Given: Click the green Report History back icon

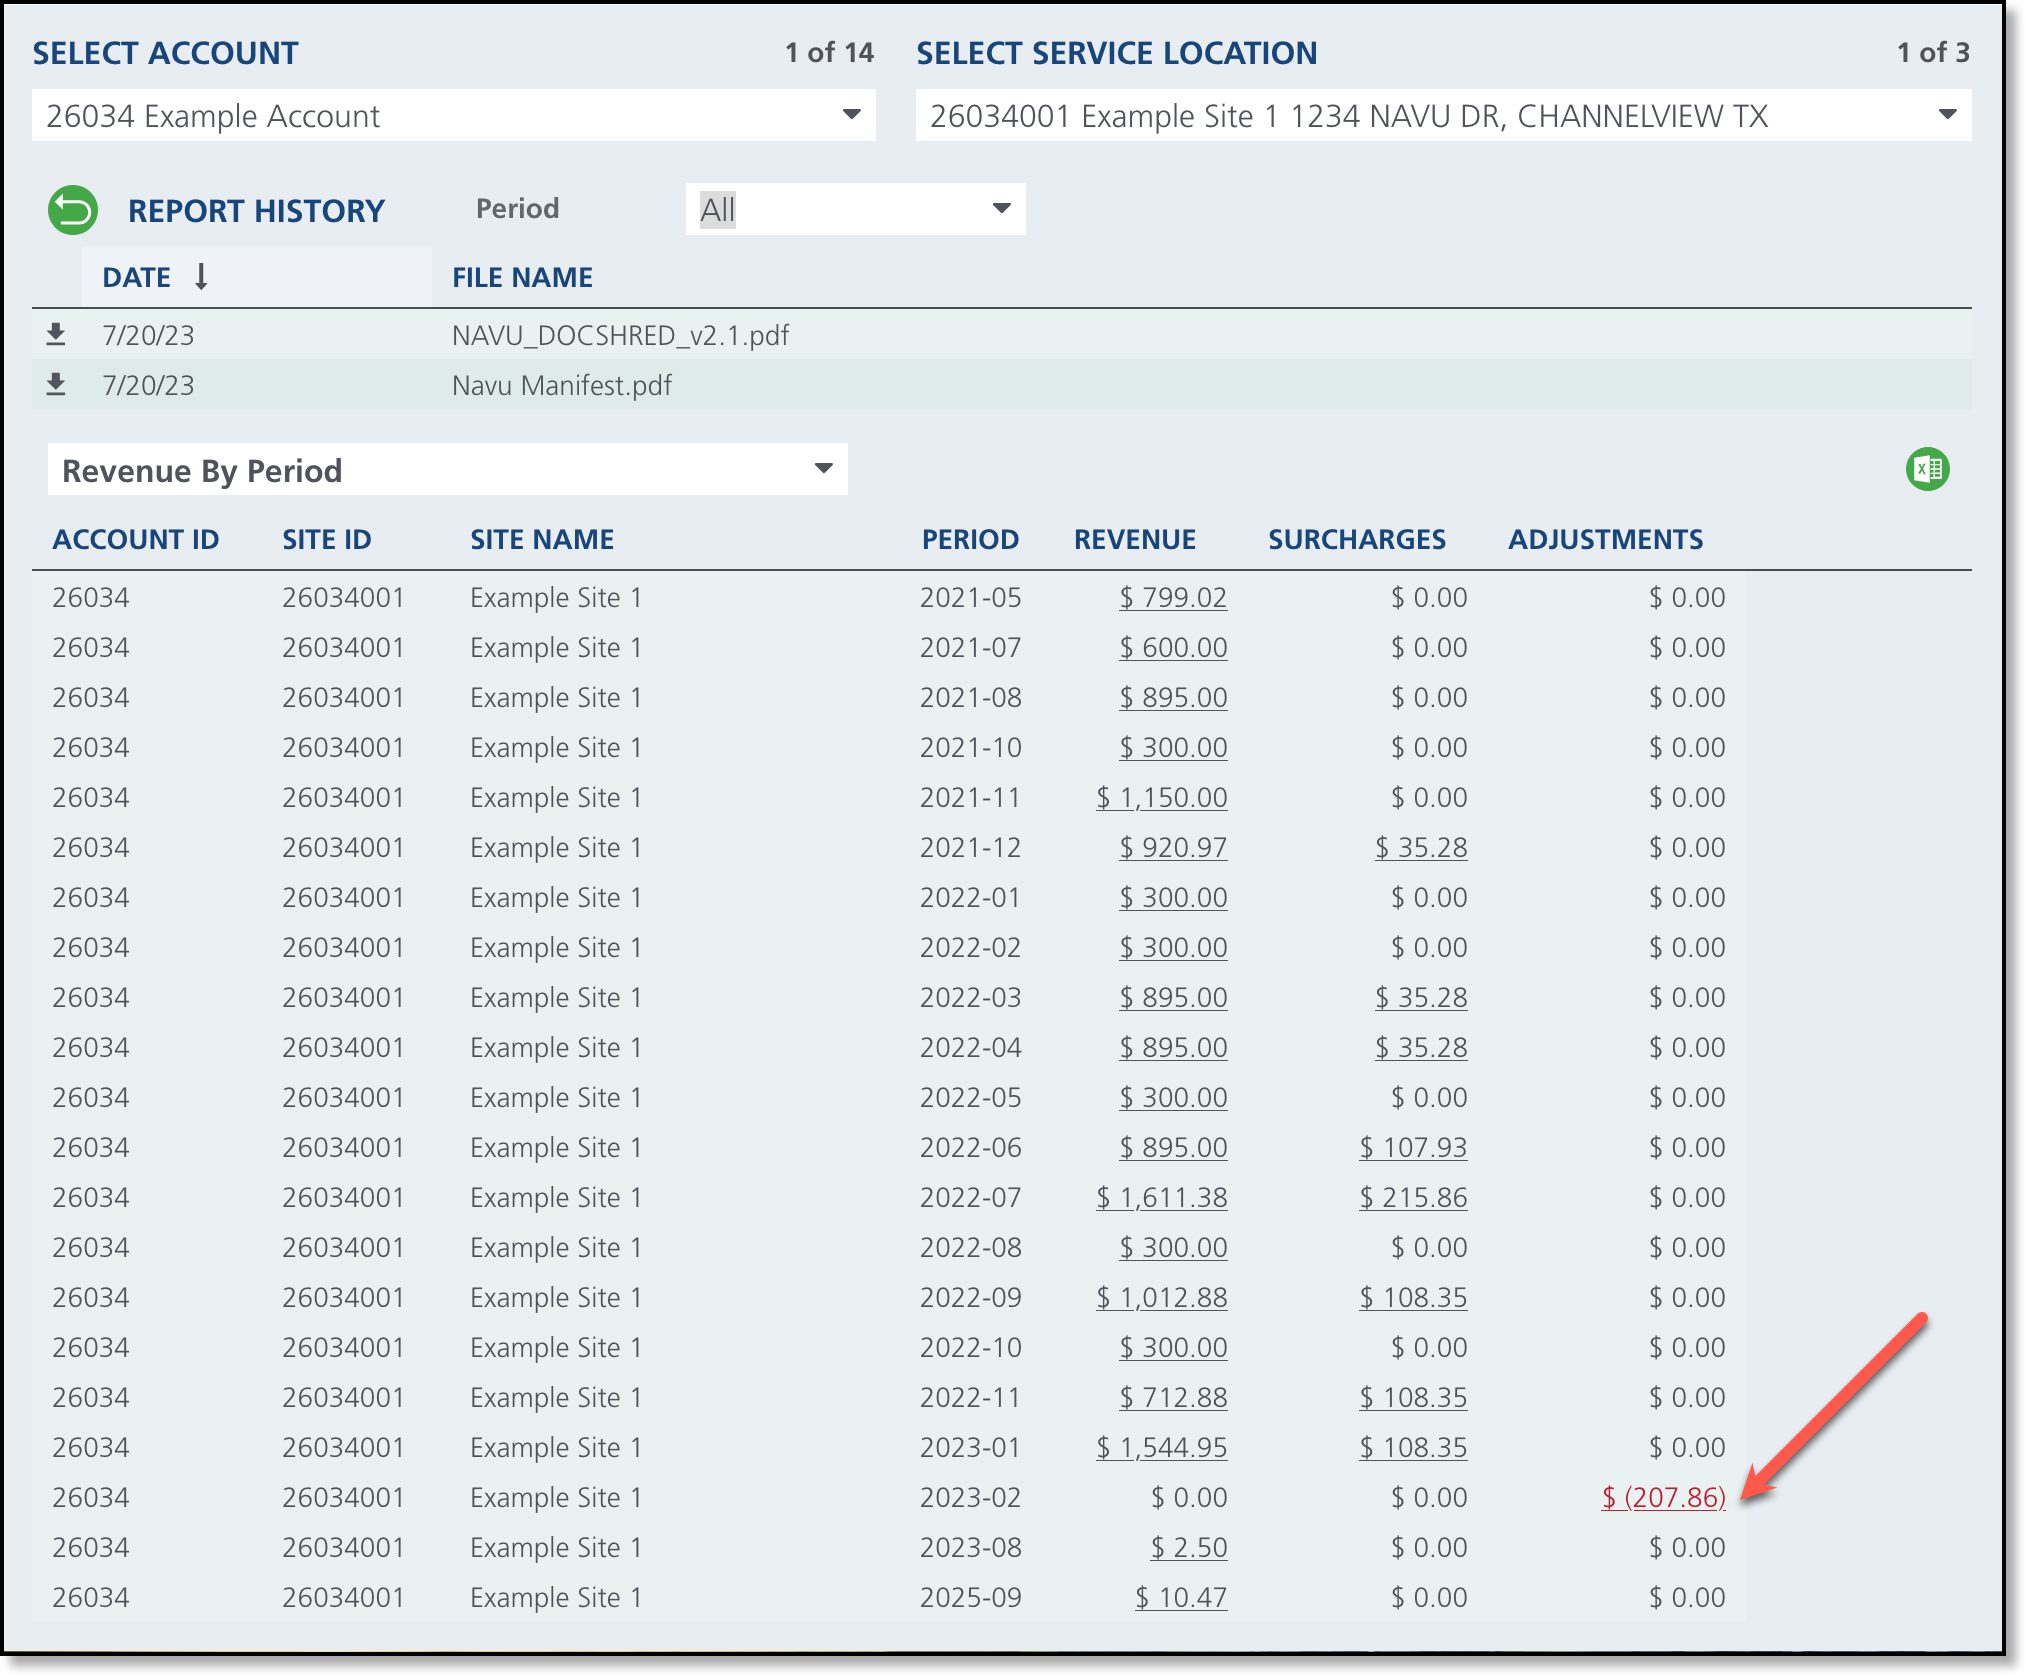Looking at the screenshot, I should (x=73, y=210).
